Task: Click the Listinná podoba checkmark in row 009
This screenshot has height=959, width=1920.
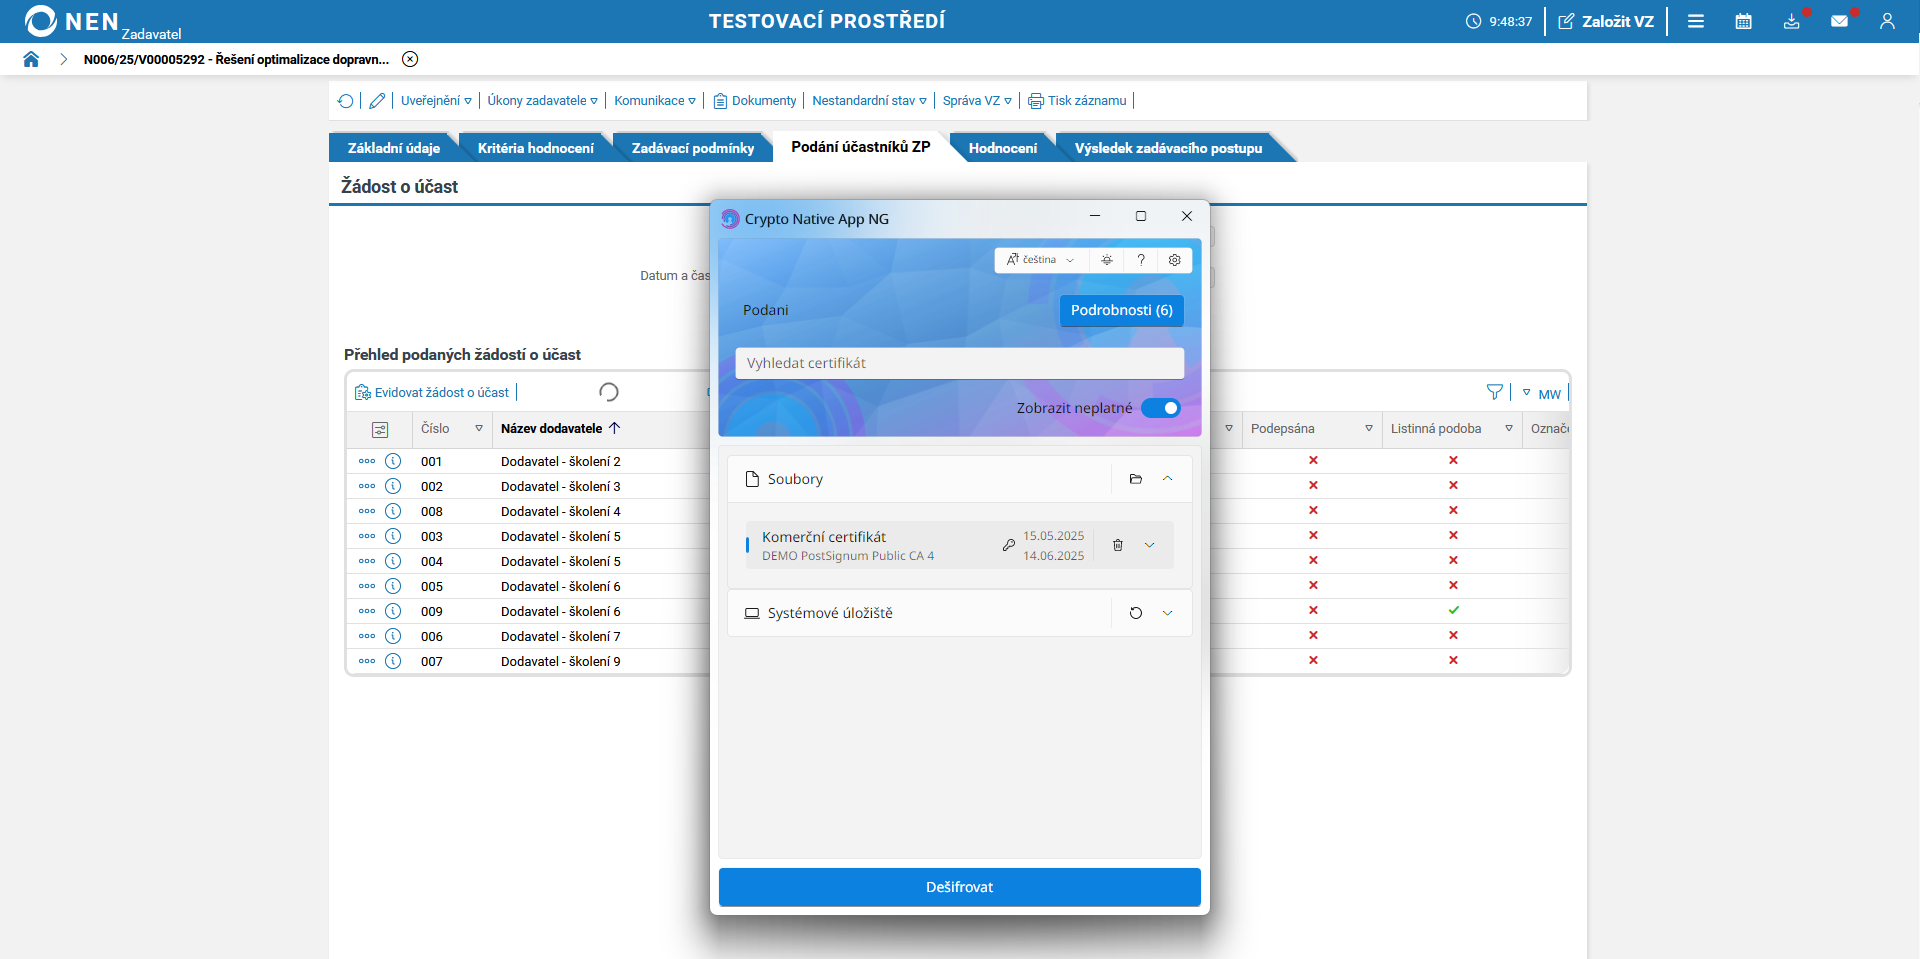Action: [1453, 610]
